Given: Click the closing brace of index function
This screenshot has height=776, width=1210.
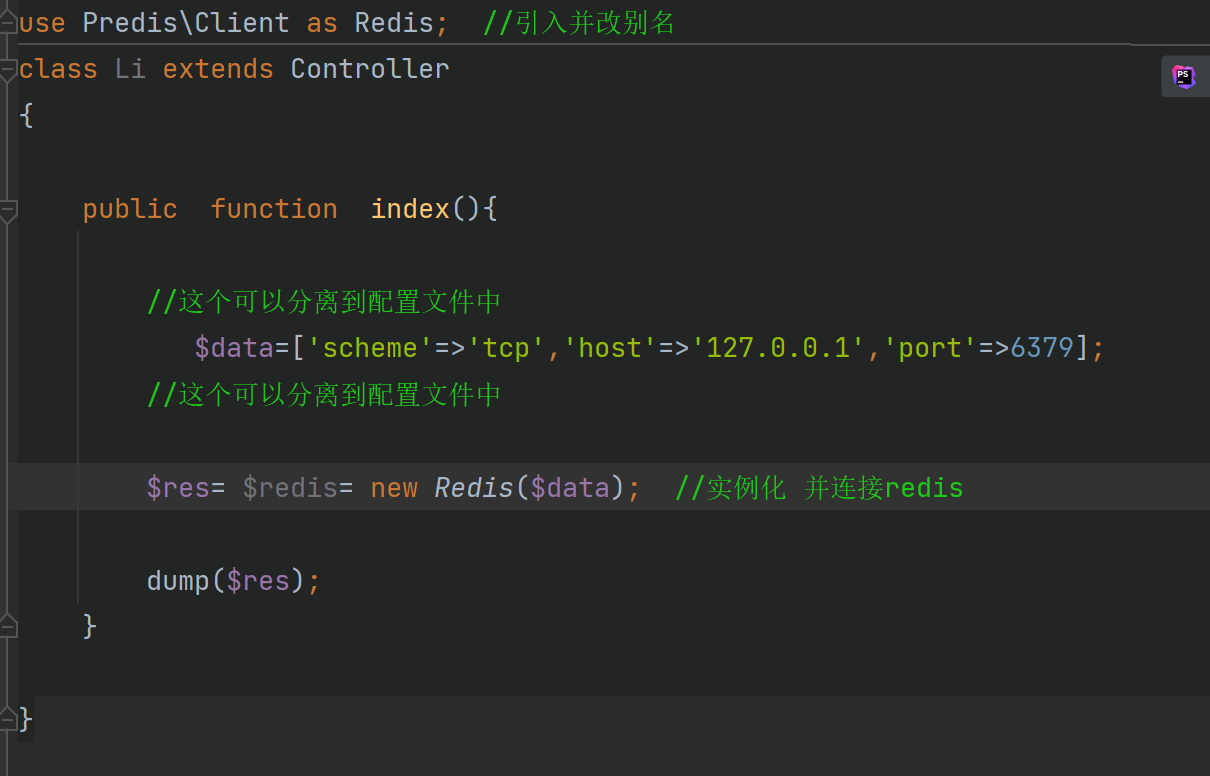Looking at the screenshot, I should (x=90, y=626).
